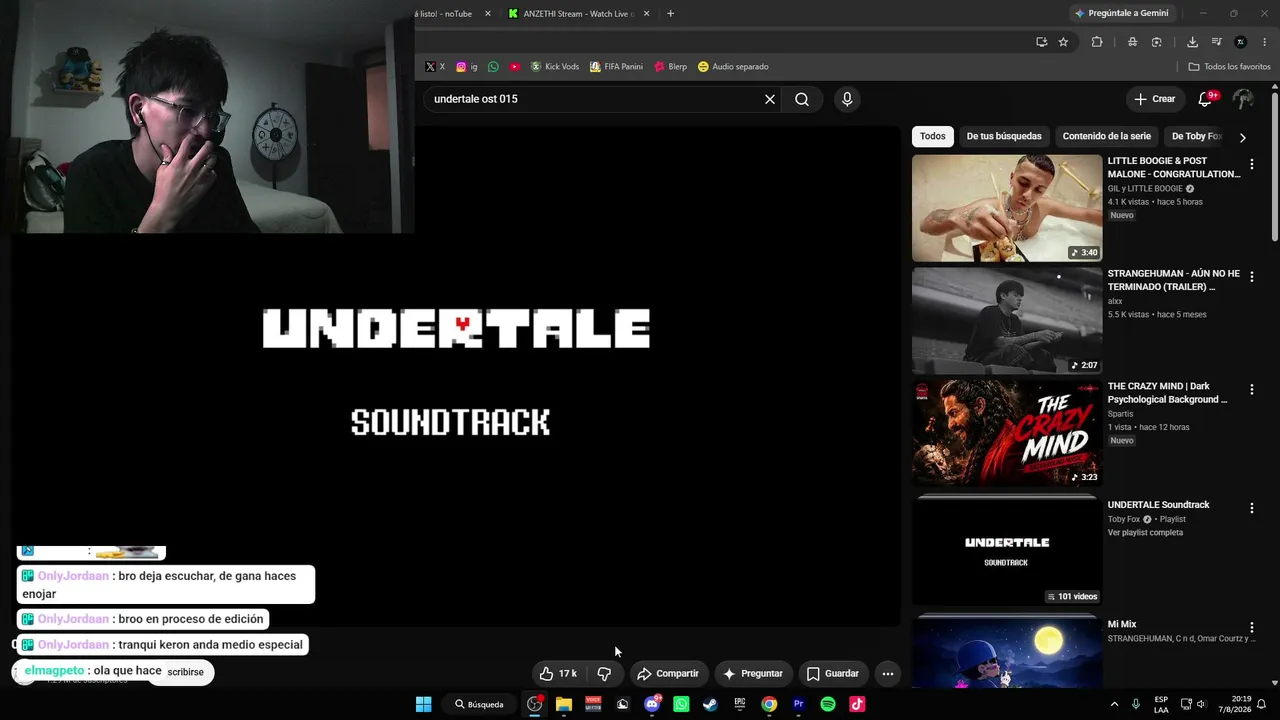Open Discord from the taskbar
The height and width of the screenshot is (720, 1280).
pos(652,704)
